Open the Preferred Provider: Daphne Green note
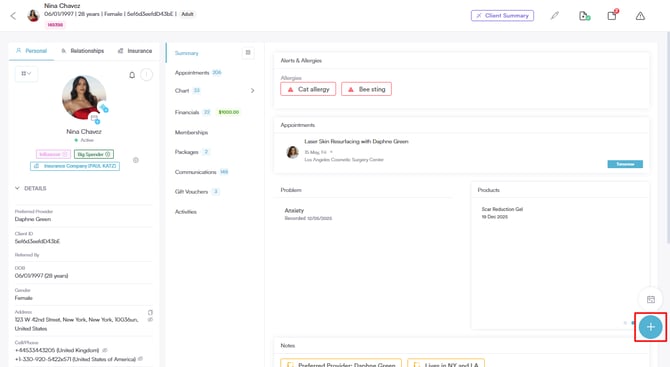This screenshot has height=367, width=670. [x=341, y=363]
